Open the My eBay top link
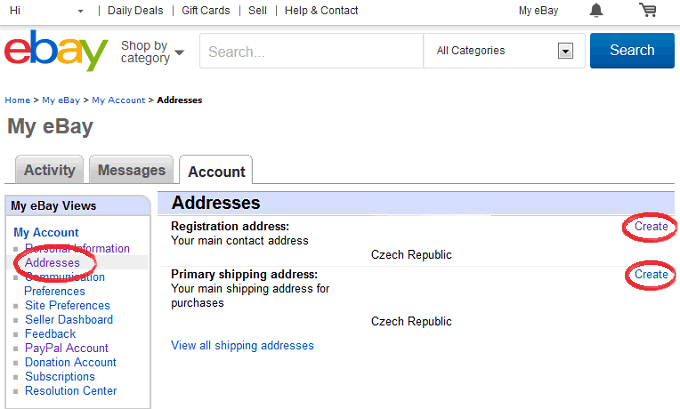The image size is (680, 409). 538,10
